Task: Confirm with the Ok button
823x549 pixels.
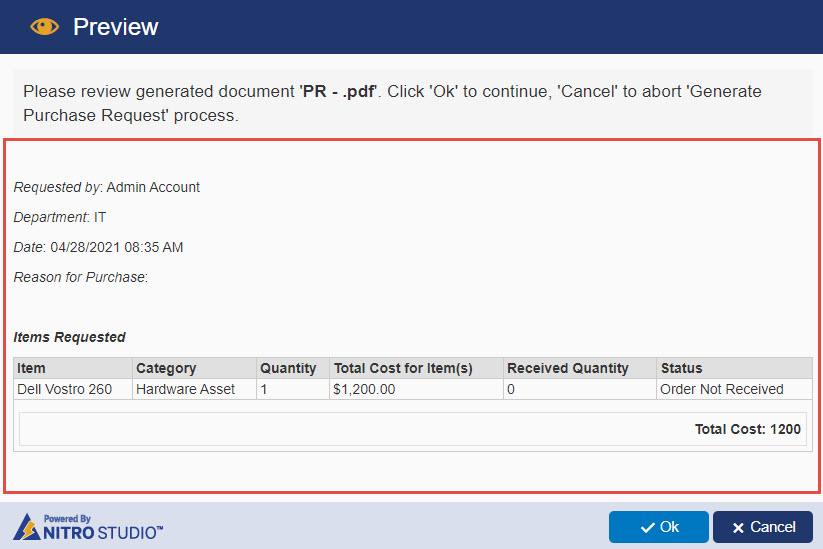Action: point(659,527)
